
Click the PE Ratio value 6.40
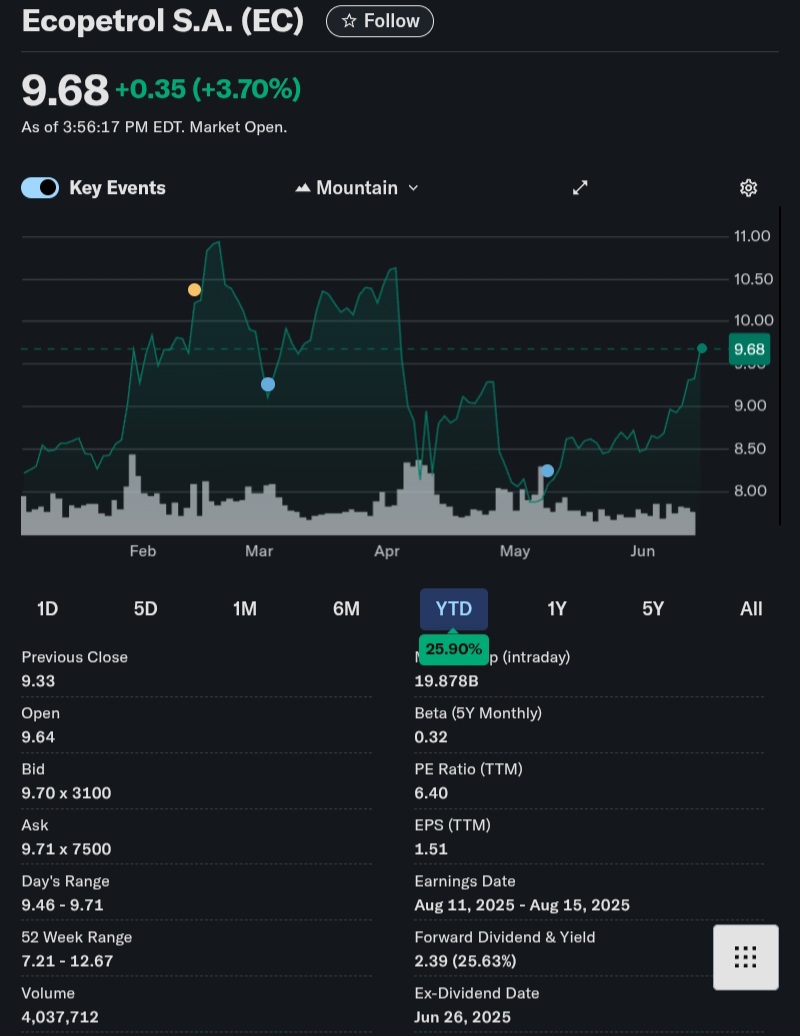(431, 793)
